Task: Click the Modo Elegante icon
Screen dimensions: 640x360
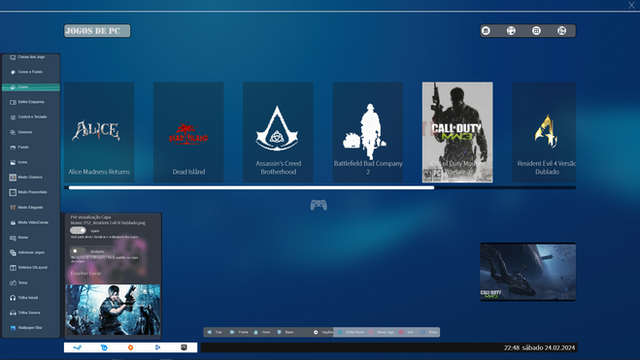Action: (13, 207)
